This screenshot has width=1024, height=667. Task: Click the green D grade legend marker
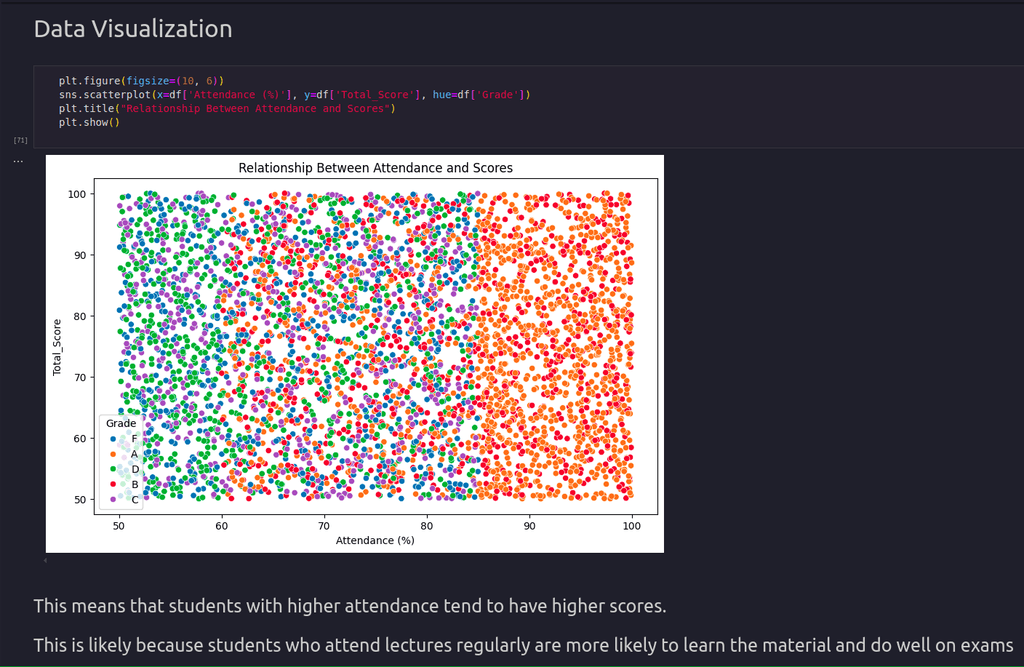pyautogui.click(x=113, y=469)
